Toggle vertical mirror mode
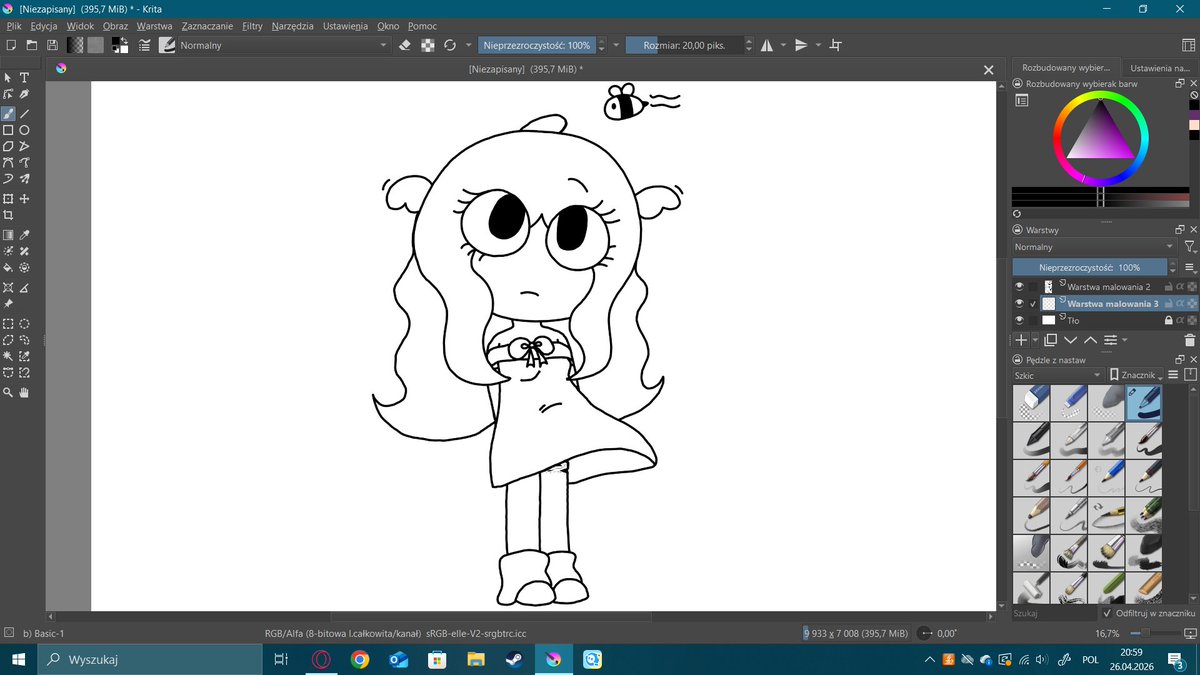 (801, 45)
